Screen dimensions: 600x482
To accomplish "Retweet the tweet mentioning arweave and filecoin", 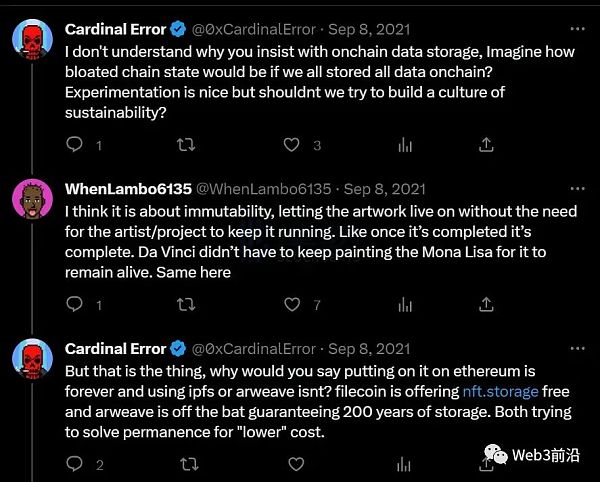I will click(x=186, y=464).
